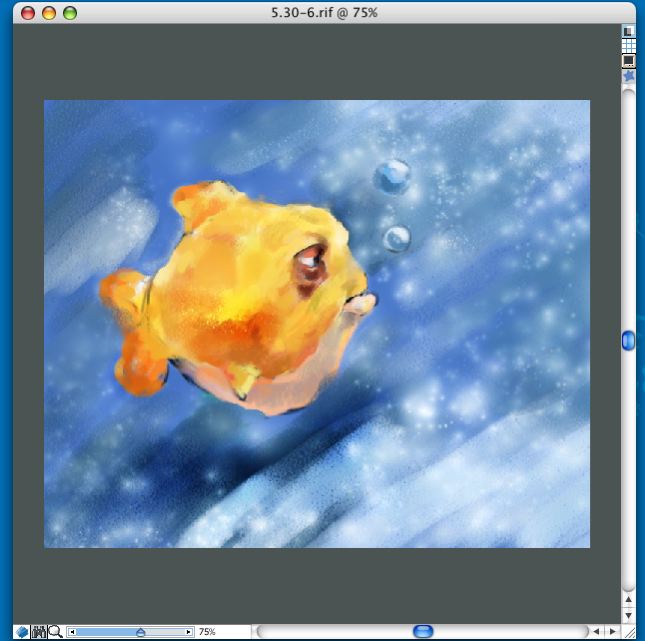Click the zoom slider right arrow
The width and height of the screenshot is (645, 641).
tap(188, 632)
